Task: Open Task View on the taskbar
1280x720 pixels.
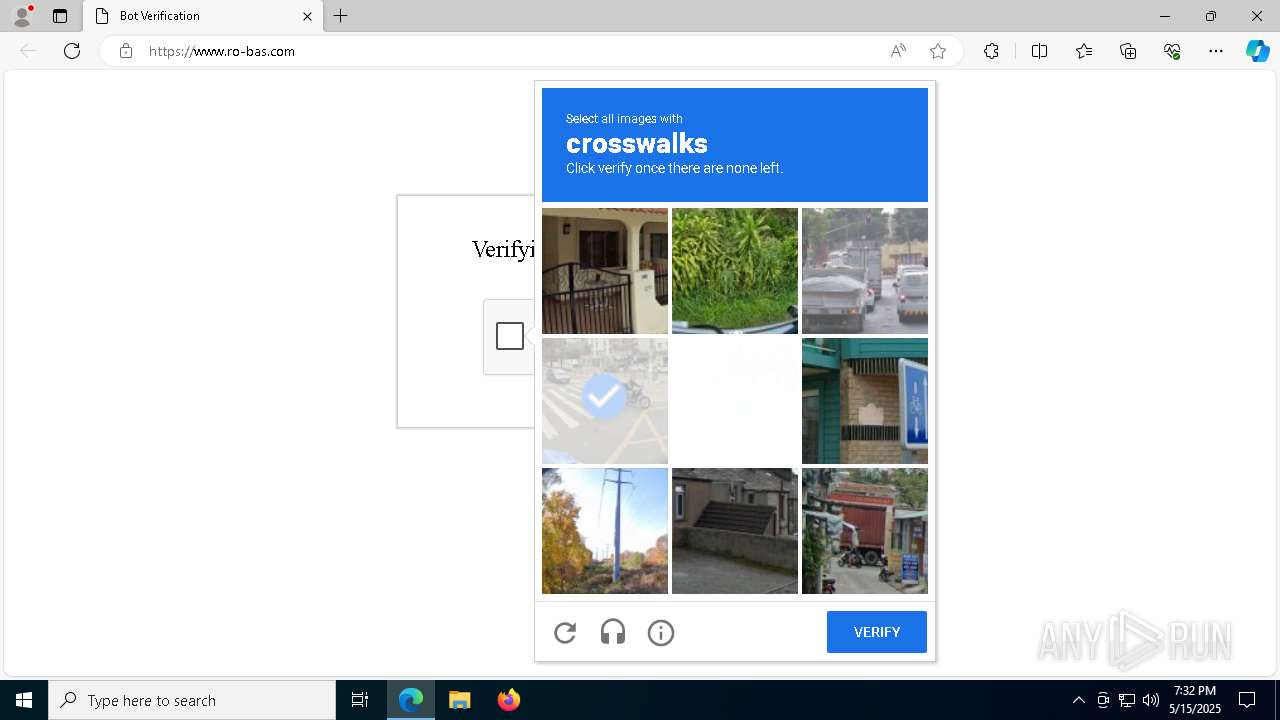Action: 360,700
